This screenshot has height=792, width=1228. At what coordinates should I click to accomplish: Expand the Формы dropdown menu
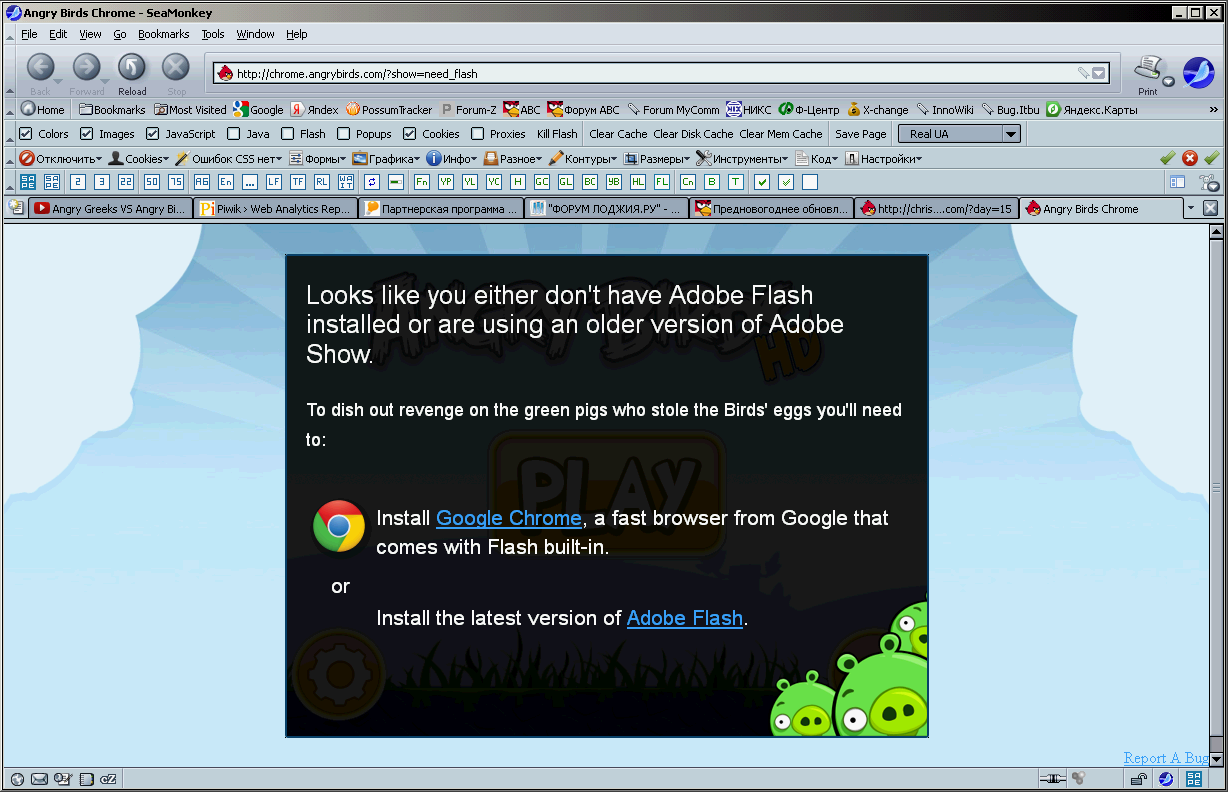click(318, 158)
